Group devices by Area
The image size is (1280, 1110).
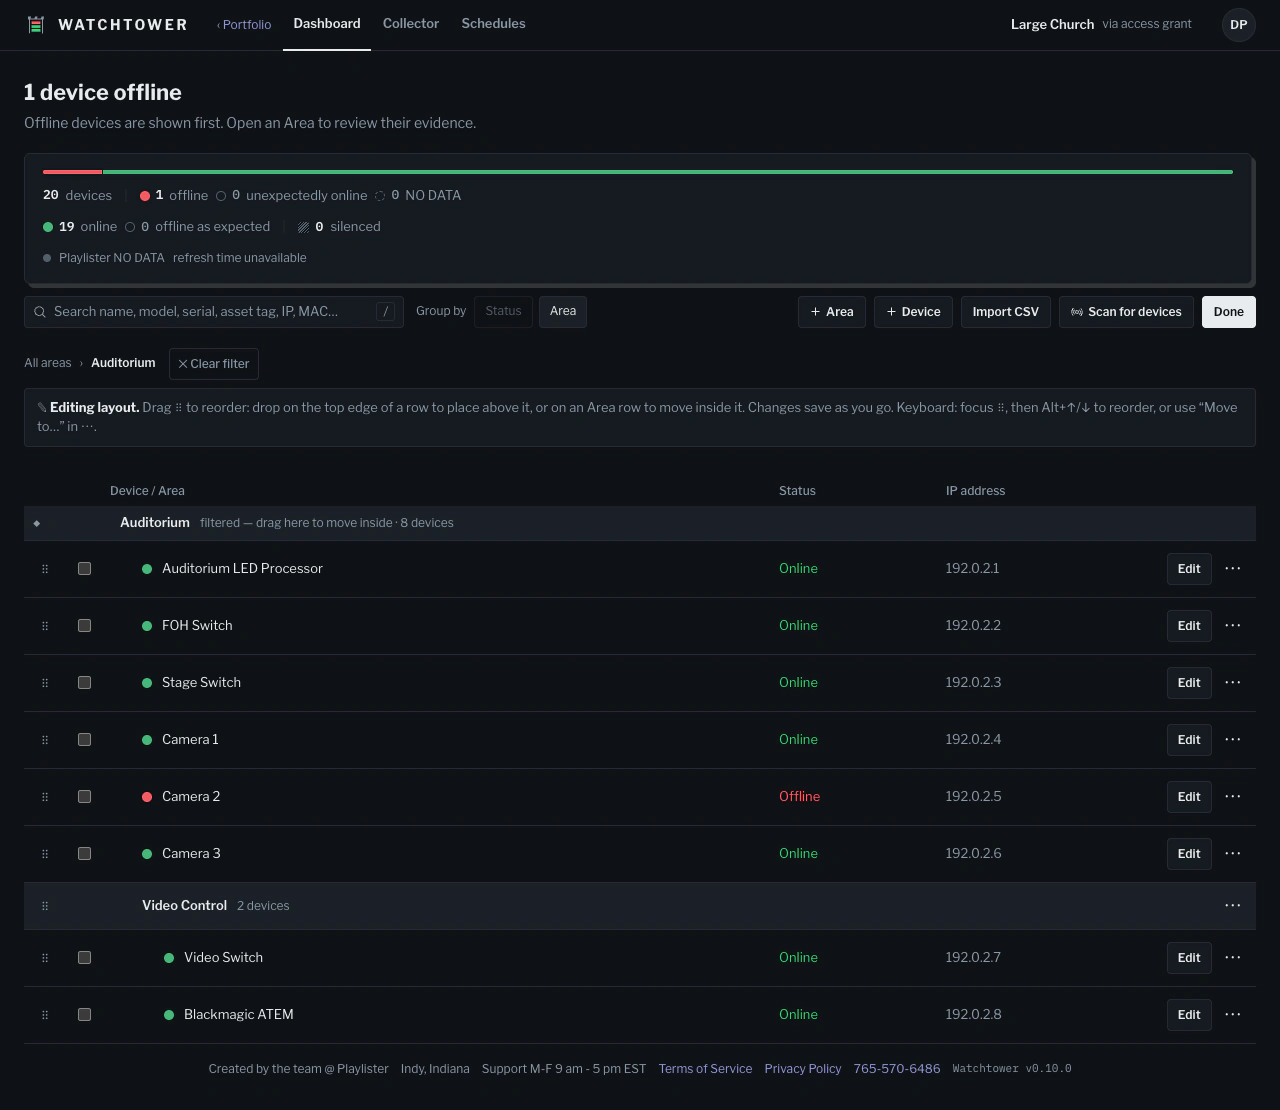563,311
